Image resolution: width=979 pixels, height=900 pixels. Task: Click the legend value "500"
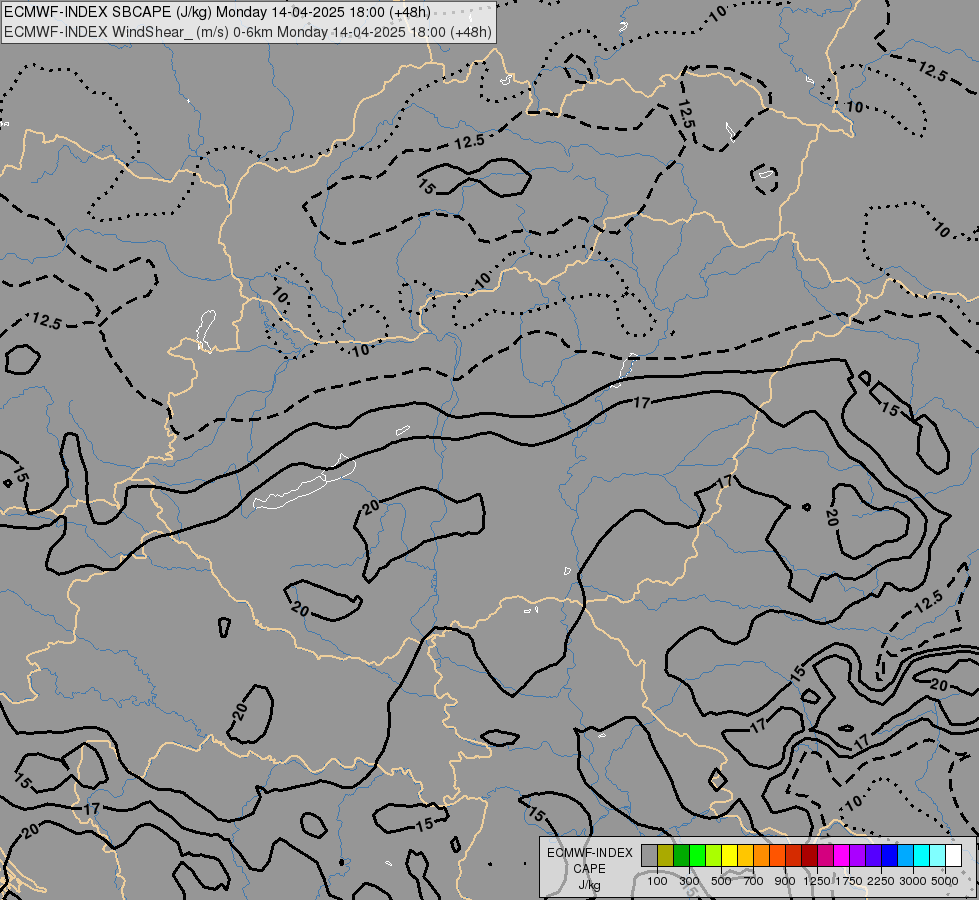click(x=721, y=881)
